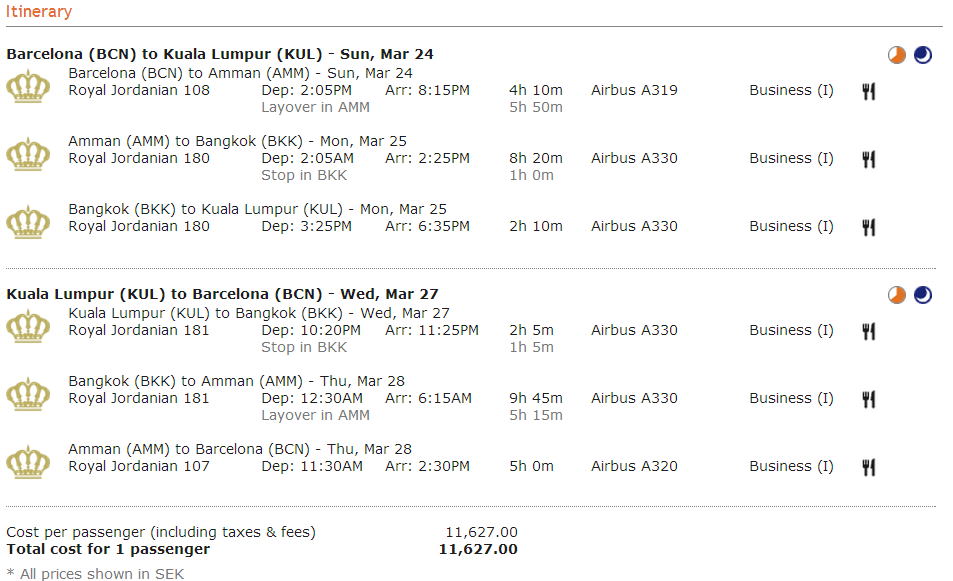Image resolution: width=953 pixels, height=581 pixels.
Task: Click the meal icon on the Royal Jordanian 107 flight
Action: [x=869, y=467]
